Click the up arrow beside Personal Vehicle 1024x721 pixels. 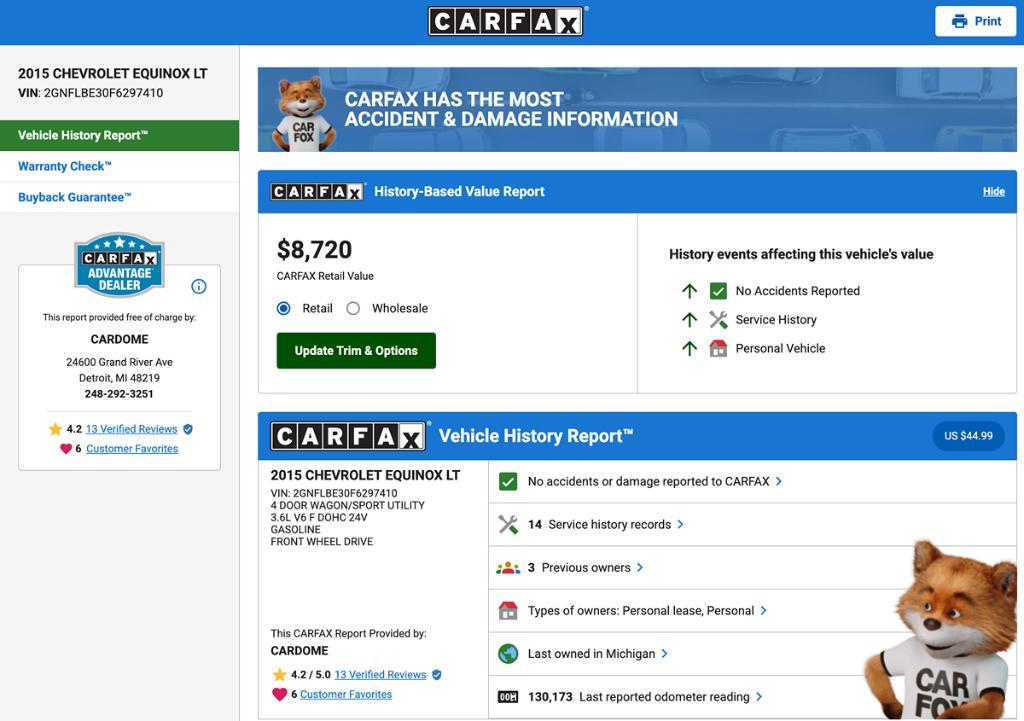point(690,349)
